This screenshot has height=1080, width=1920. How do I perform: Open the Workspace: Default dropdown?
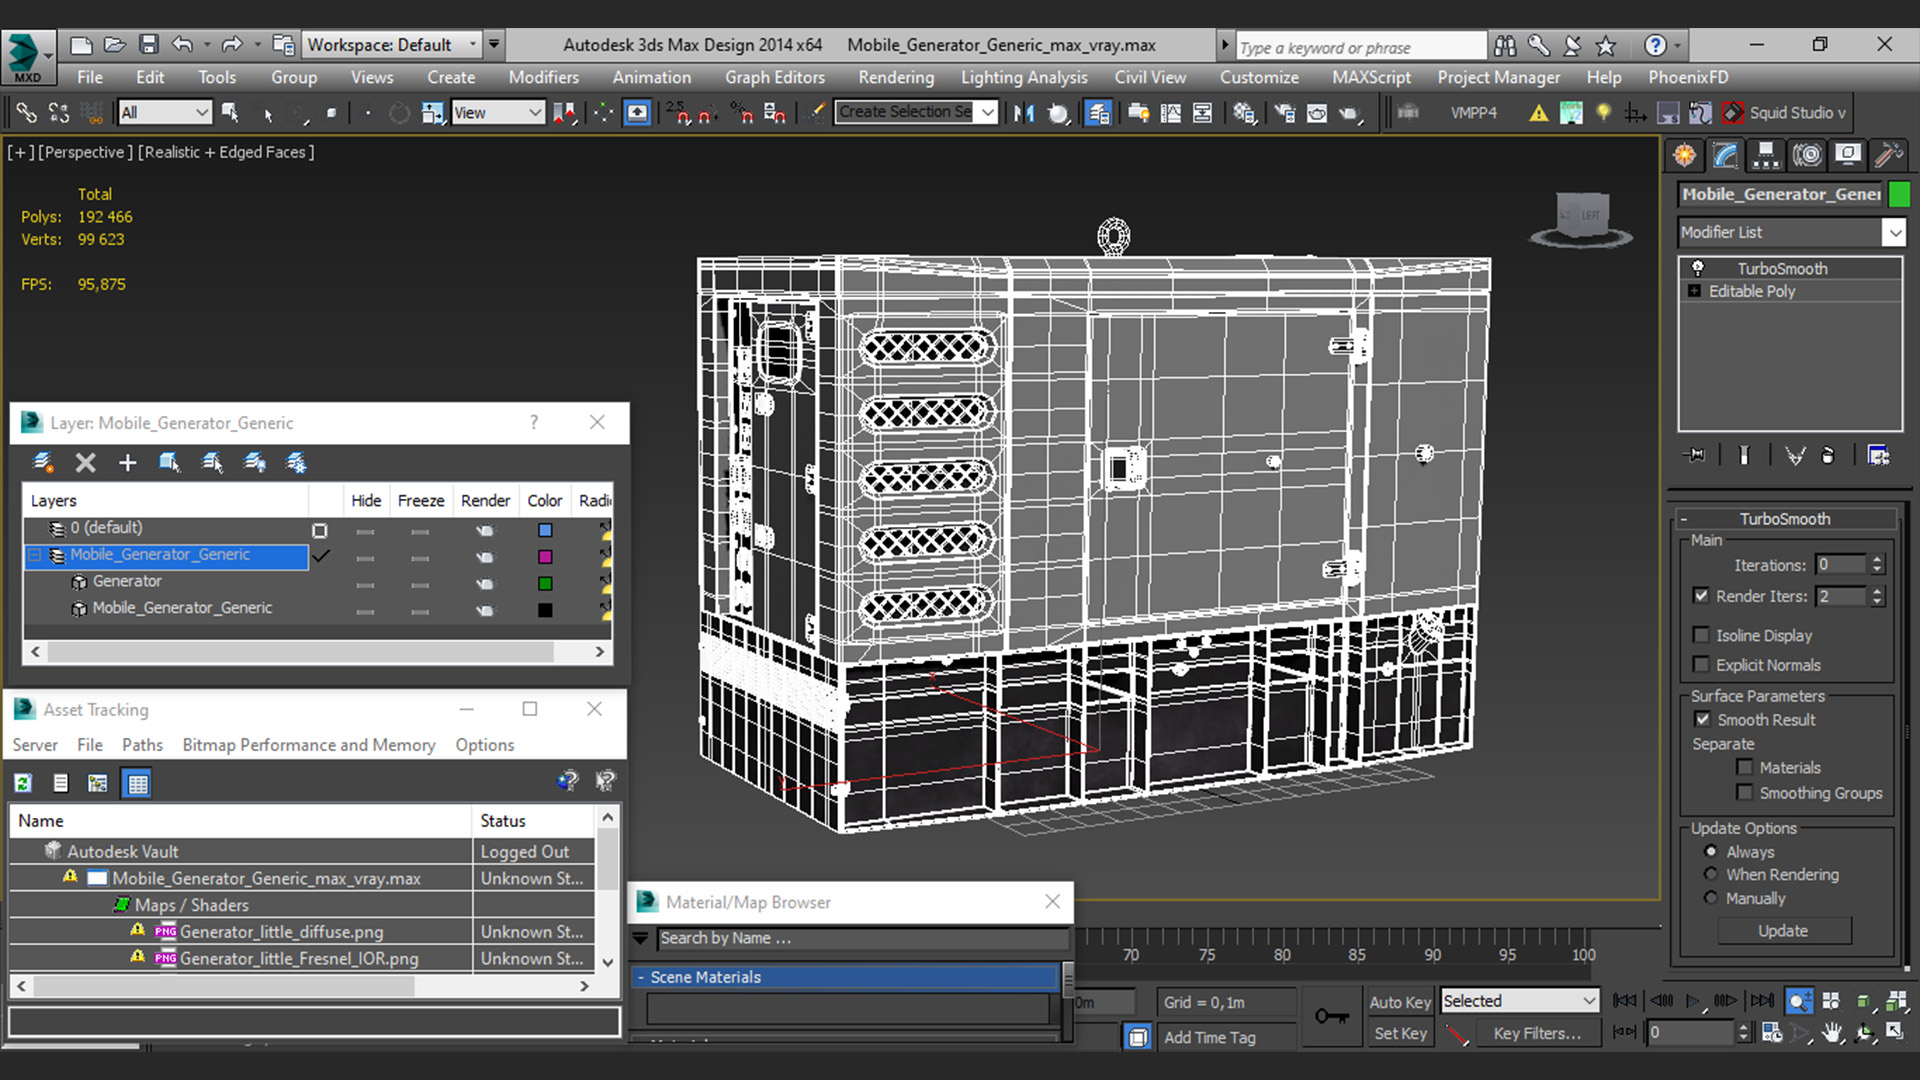(392, 45)
